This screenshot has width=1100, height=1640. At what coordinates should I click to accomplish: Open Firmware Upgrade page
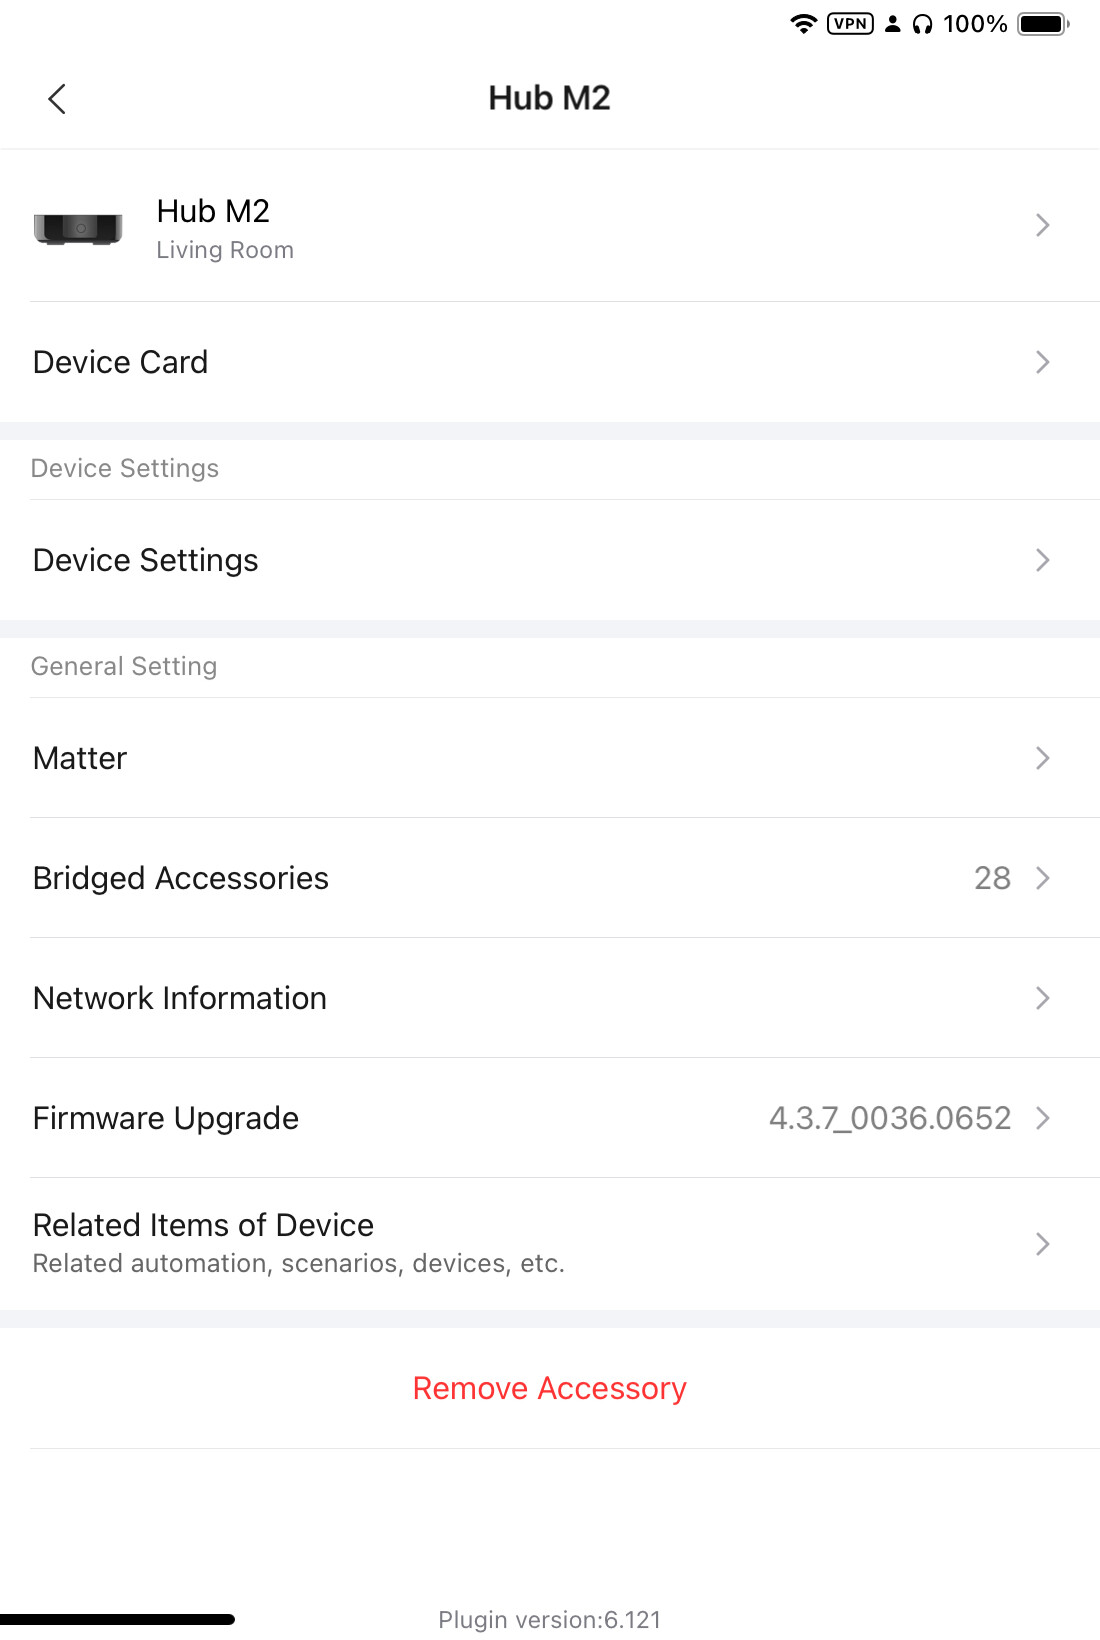click(166, 1118)
